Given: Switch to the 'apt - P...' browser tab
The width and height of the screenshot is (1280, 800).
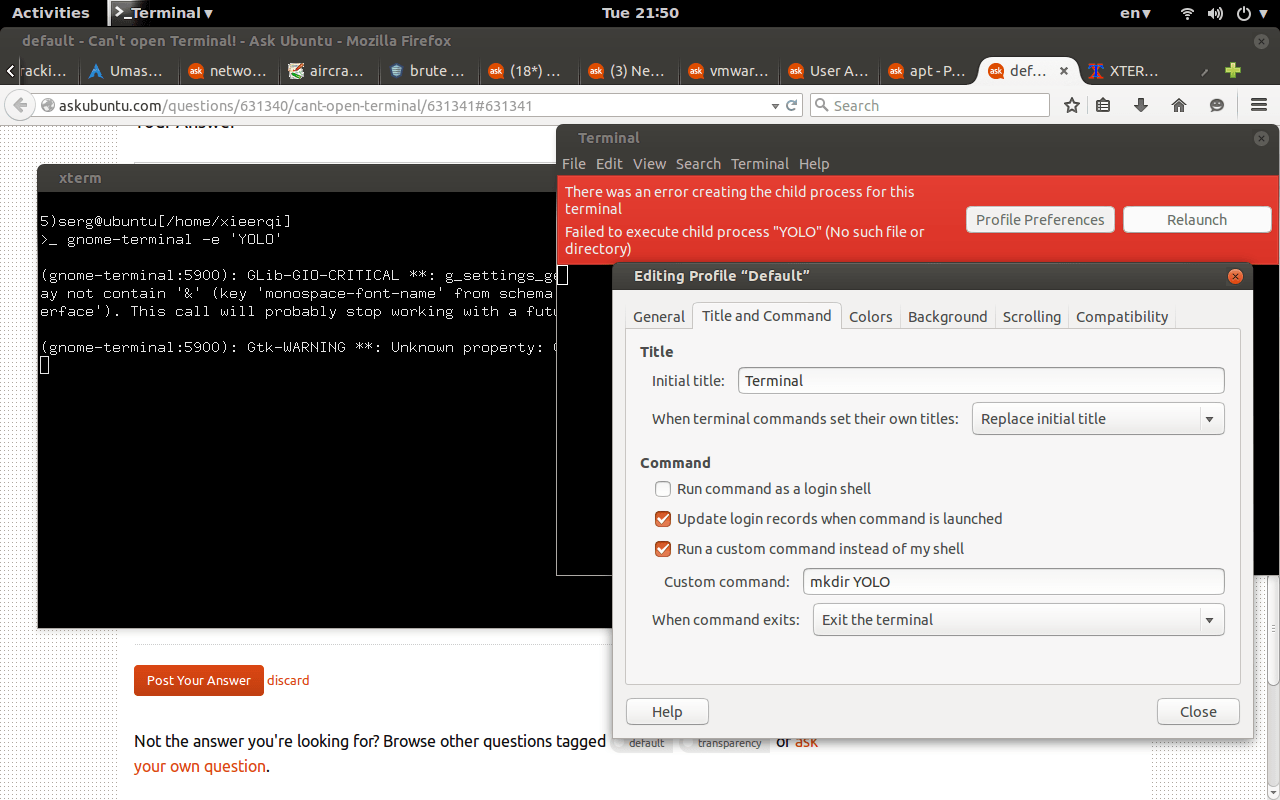Looking at the screenshot, I should (x=930, y=71).
